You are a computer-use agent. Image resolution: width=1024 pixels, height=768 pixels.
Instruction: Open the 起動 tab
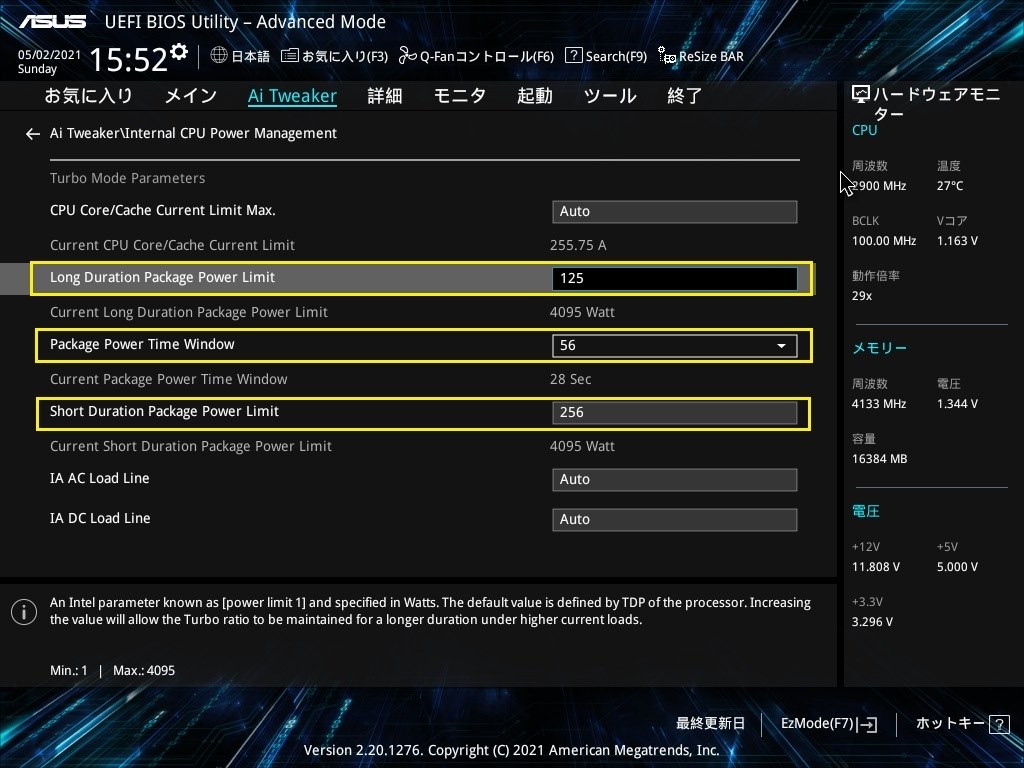point(535,96)
